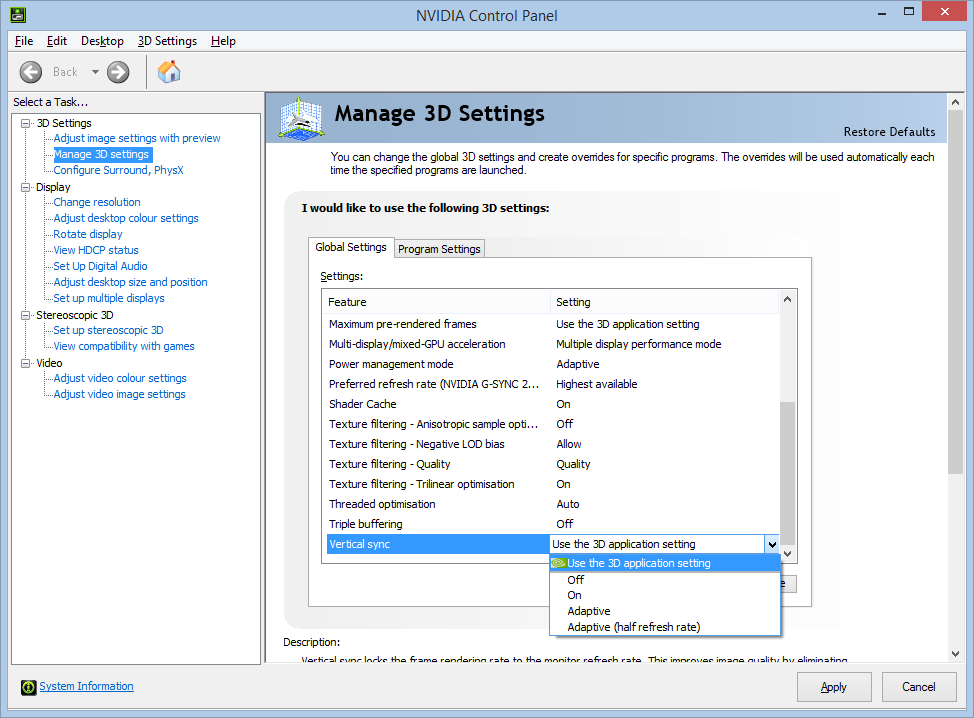Select Multi-display/mixed-GPU acceleration row

click(552, 344)
